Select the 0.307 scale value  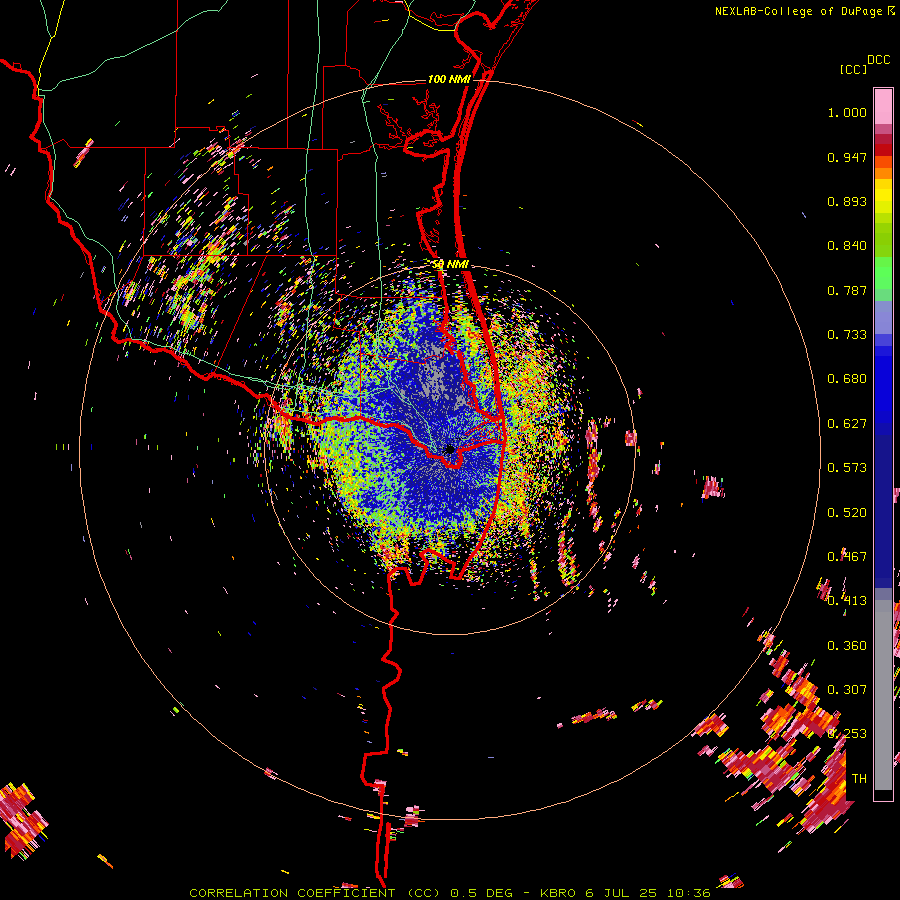point(847,690)
